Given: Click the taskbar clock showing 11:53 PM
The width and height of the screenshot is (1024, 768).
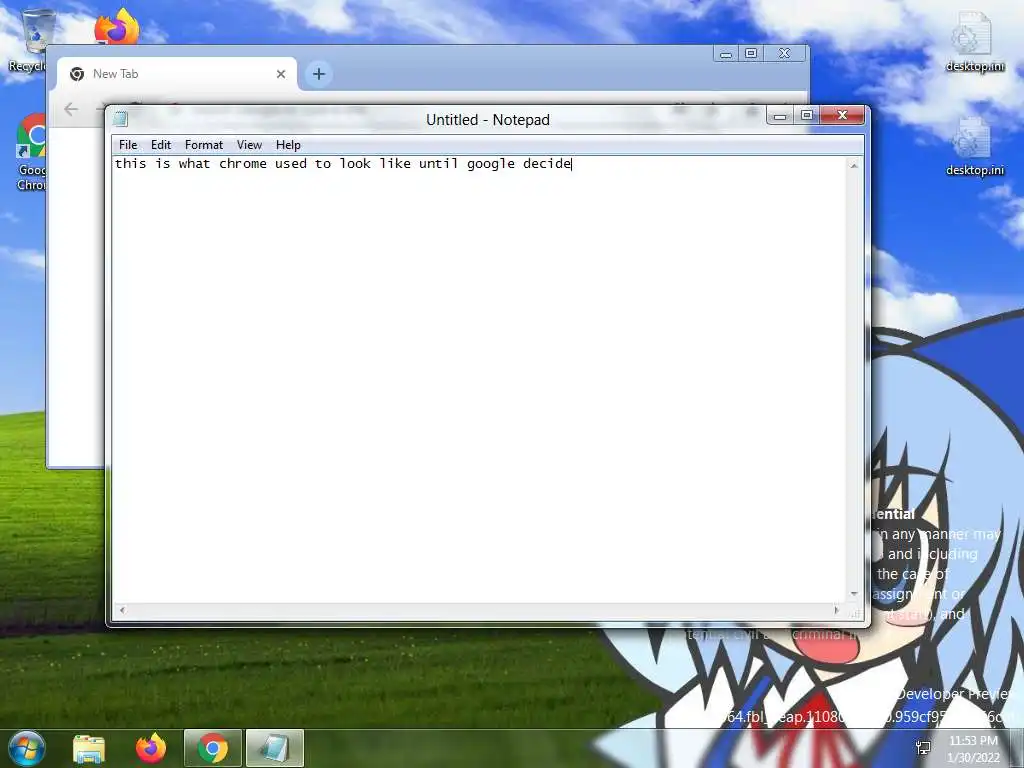Looking at the screenshot, I should 973,749.
